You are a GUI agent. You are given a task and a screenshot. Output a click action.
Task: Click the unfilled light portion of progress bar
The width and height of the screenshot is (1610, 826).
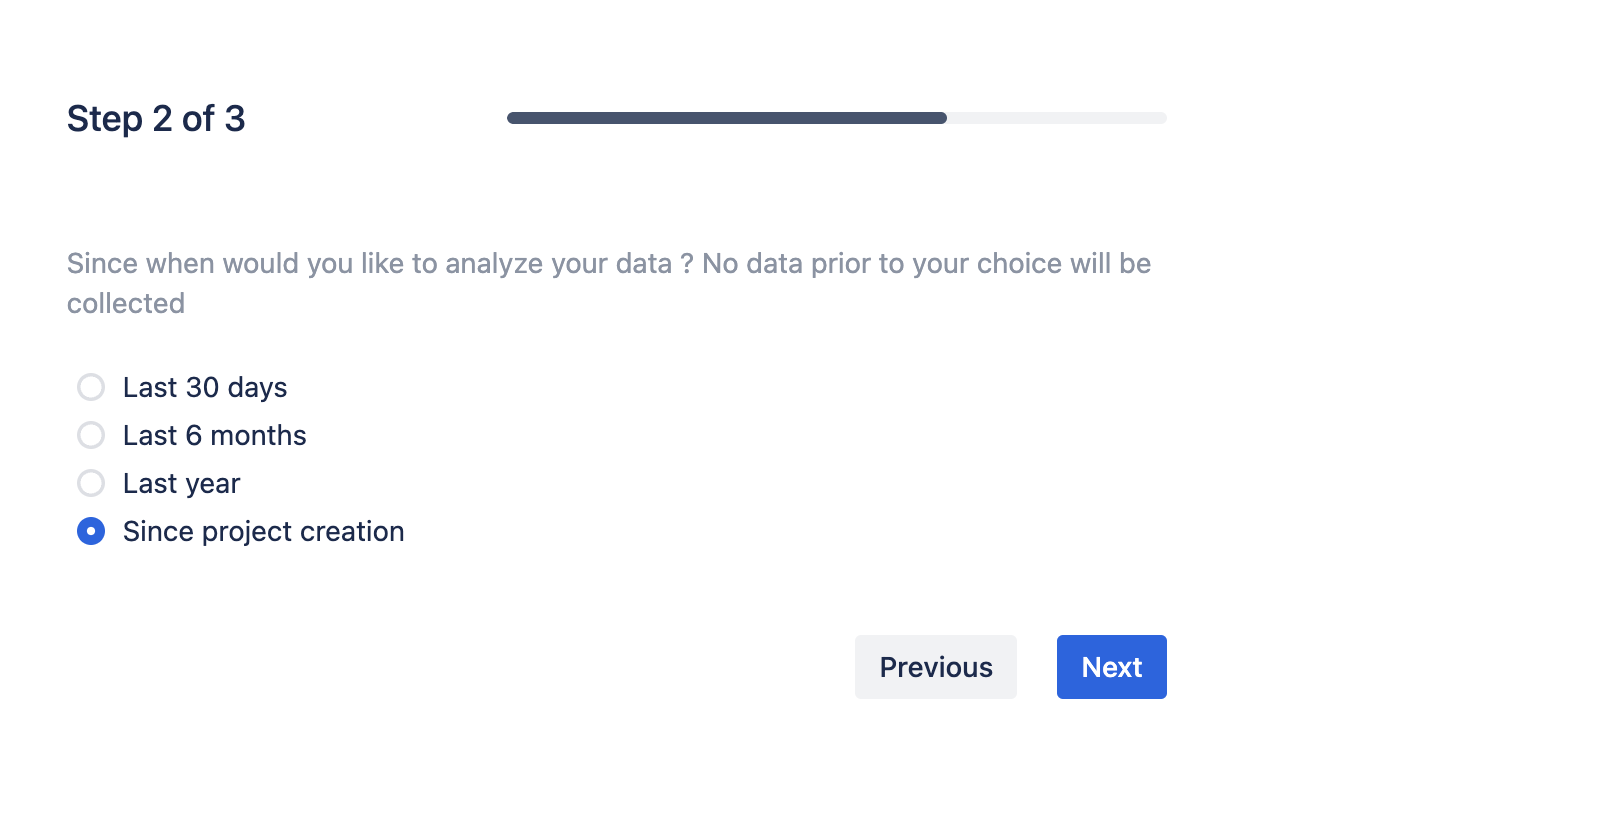pos(1056,118)
